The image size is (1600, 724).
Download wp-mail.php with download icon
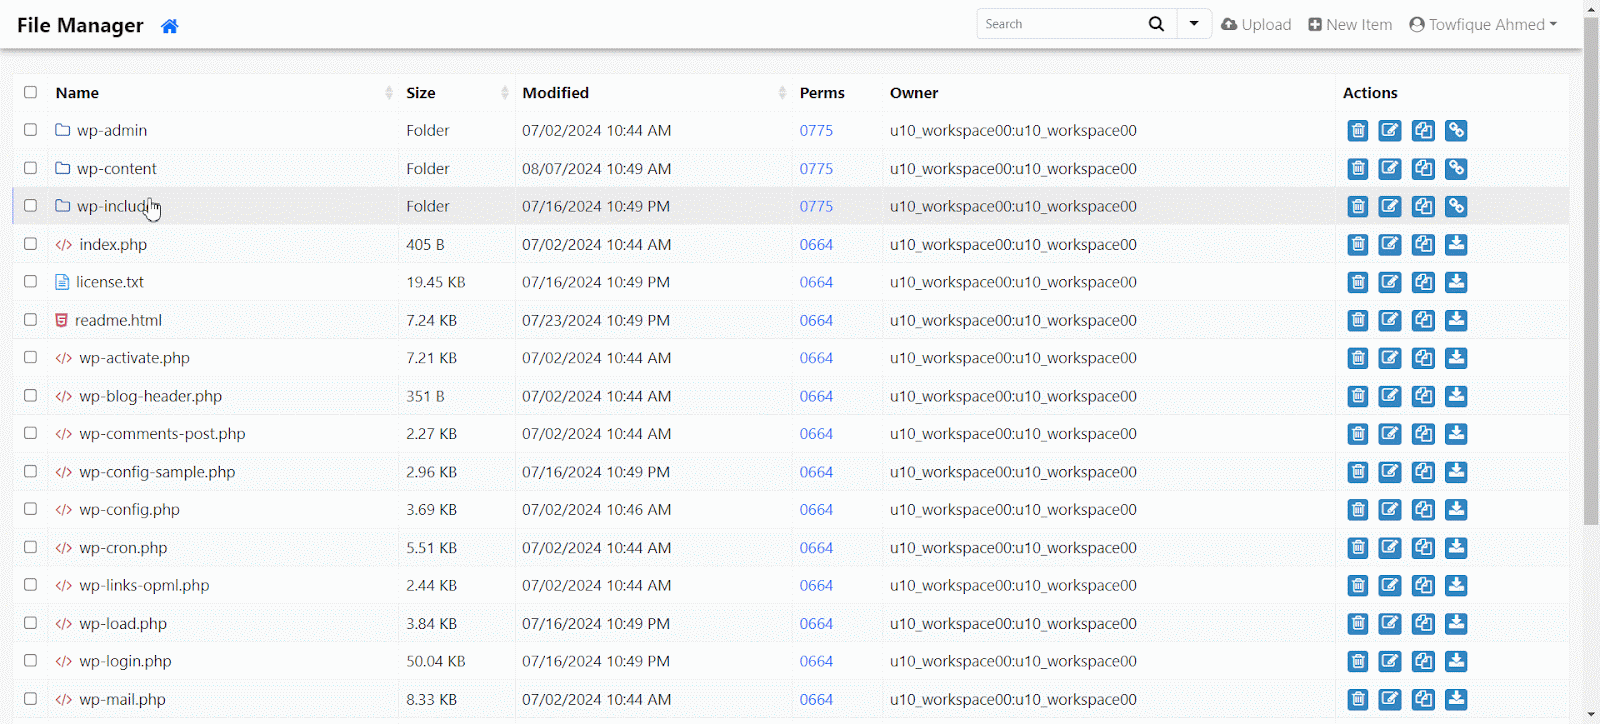pos(1456,699)
